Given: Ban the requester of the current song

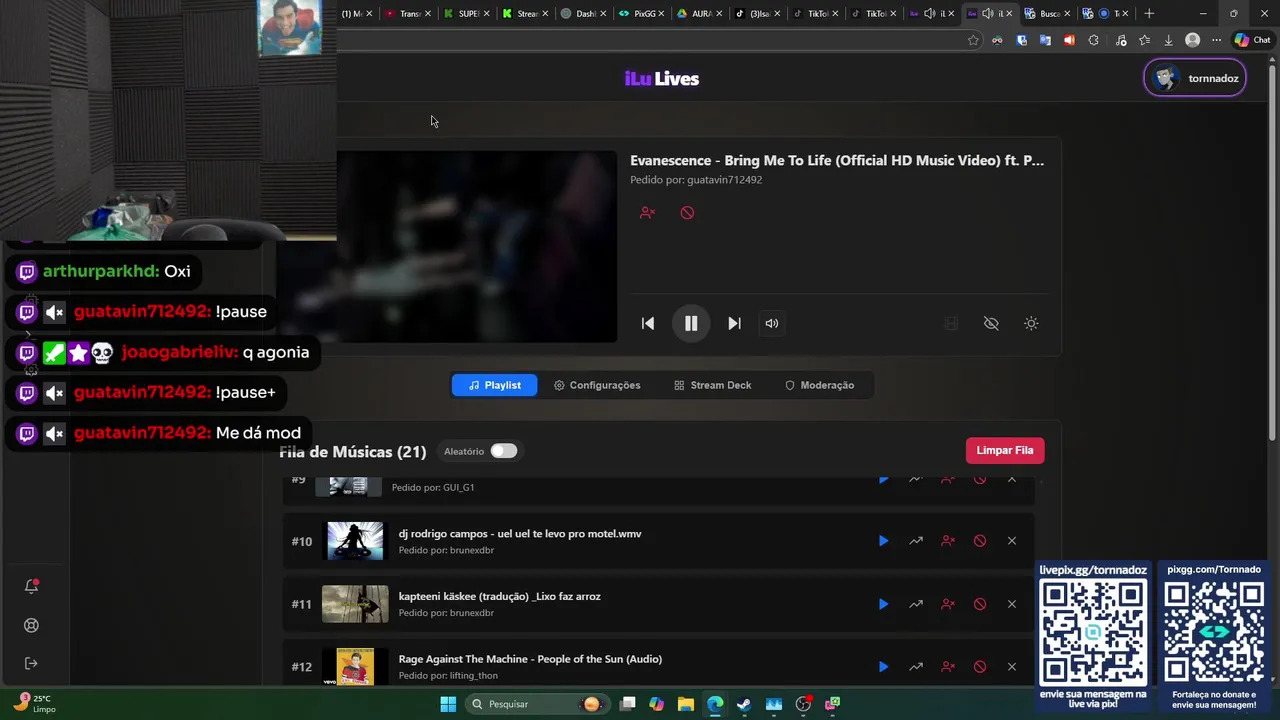Looking at the screenshot, I should pyautogui.click(x=647, y=213).
